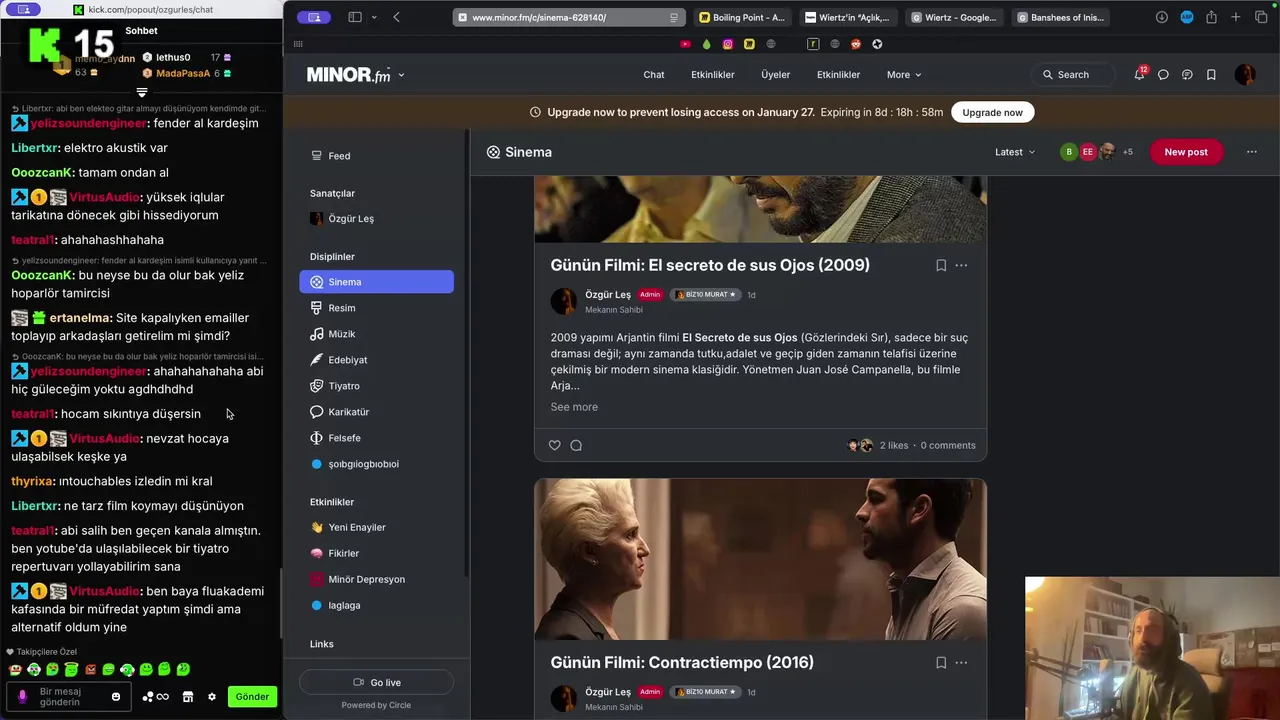1280x720 pixels.
Task: Open Özgür Leş under Sanatçılar
Action: [377, 219]
